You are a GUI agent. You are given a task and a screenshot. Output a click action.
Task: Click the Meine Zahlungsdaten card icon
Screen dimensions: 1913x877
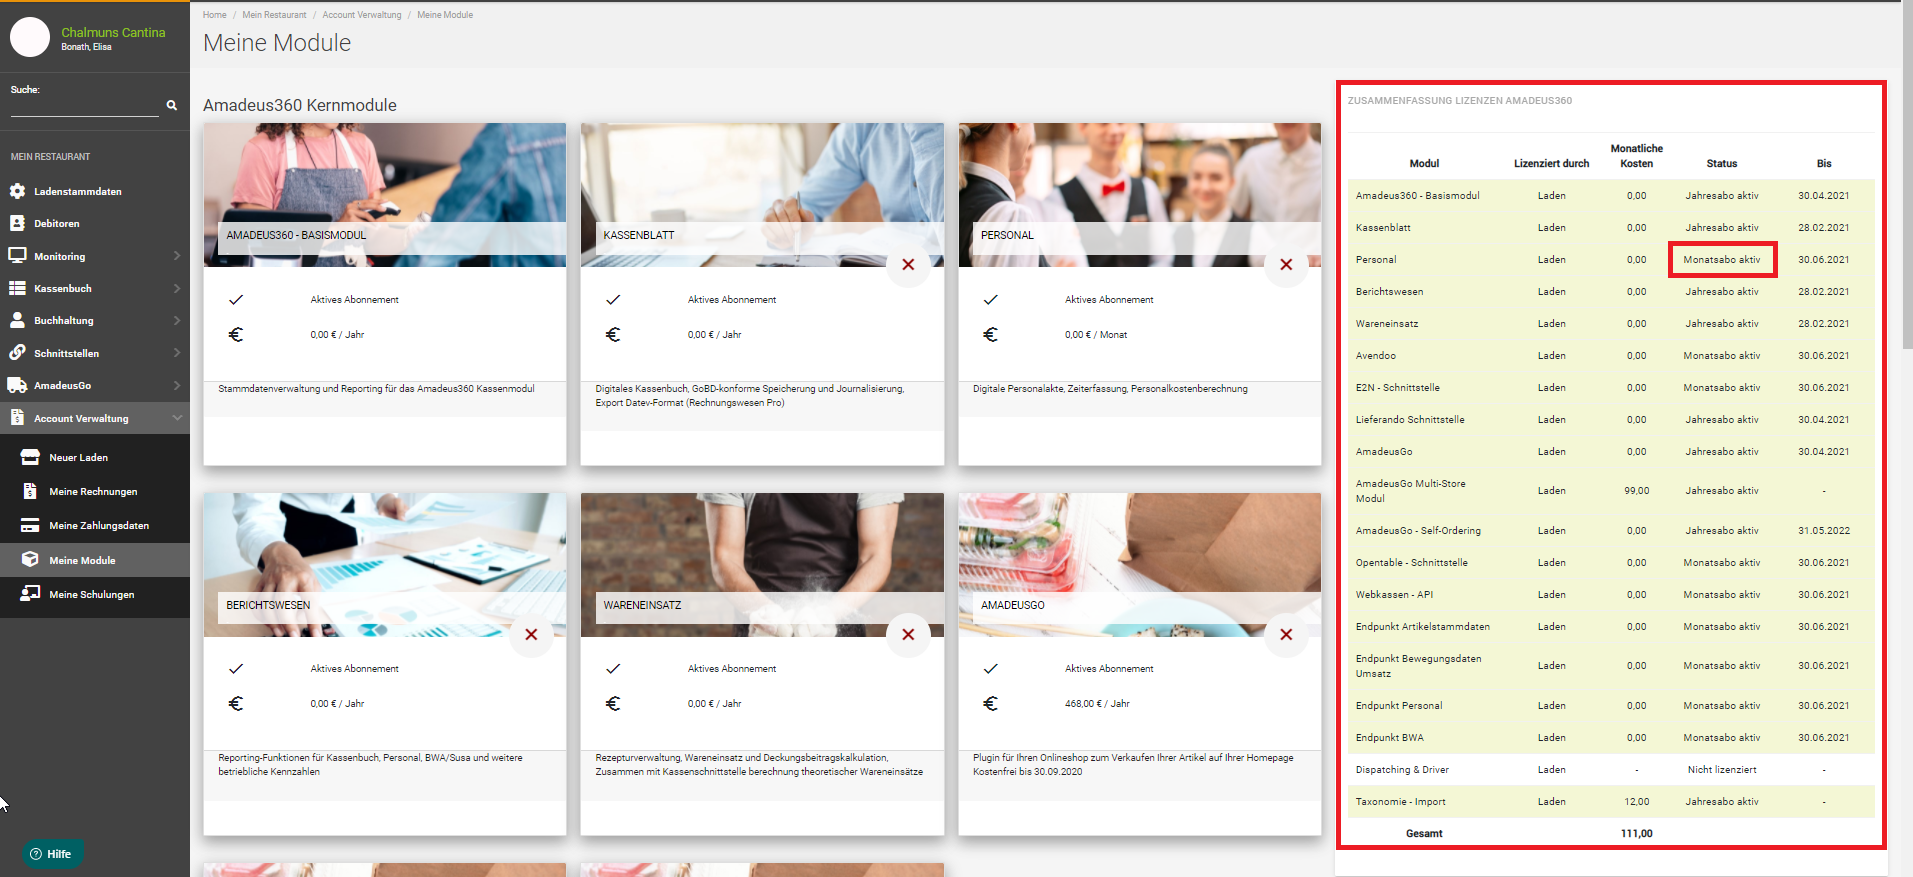point(30,525)
